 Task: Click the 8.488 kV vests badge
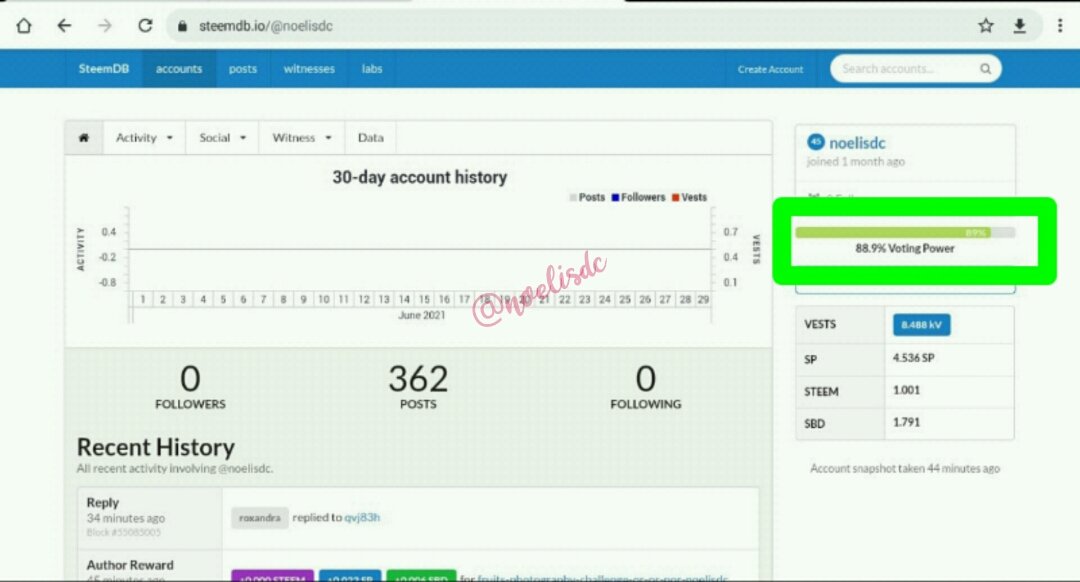[x=922, y=325]
